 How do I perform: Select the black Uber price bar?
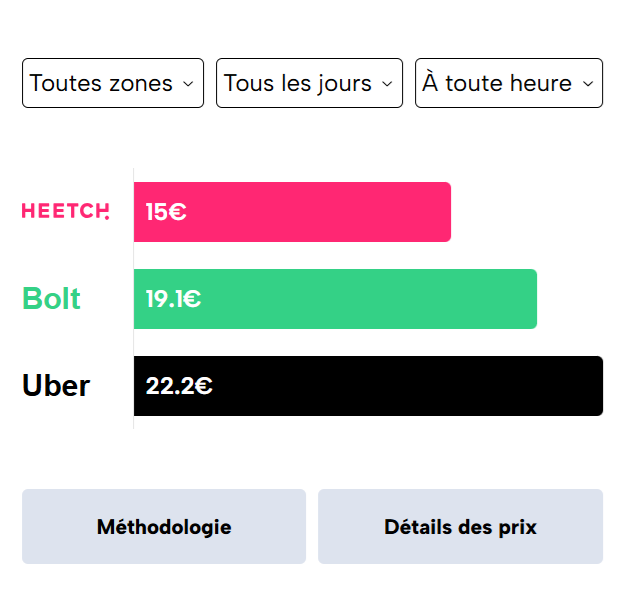tap(368, 386)
